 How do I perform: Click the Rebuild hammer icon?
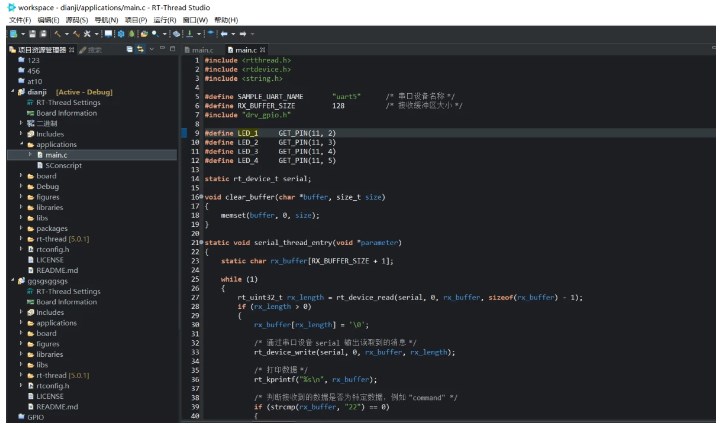pyautogui.click(x=76, y=34)
